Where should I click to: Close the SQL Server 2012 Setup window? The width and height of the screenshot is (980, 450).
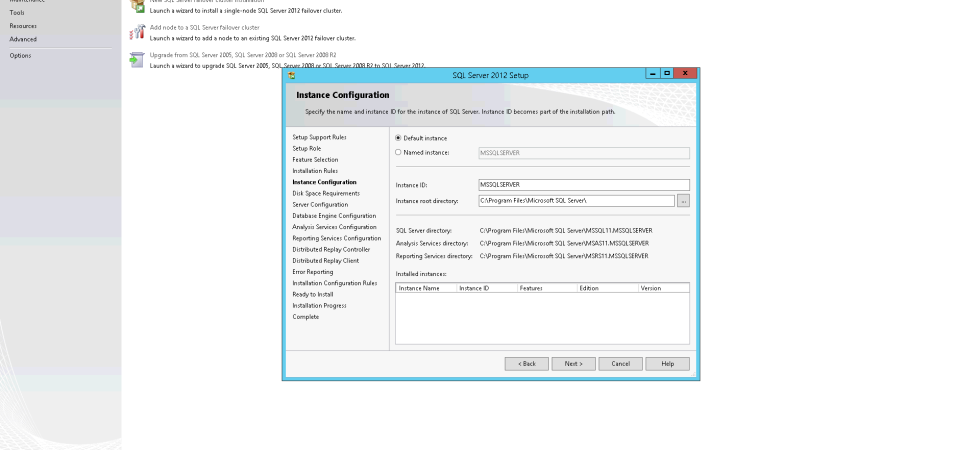[x=685, y=74]
